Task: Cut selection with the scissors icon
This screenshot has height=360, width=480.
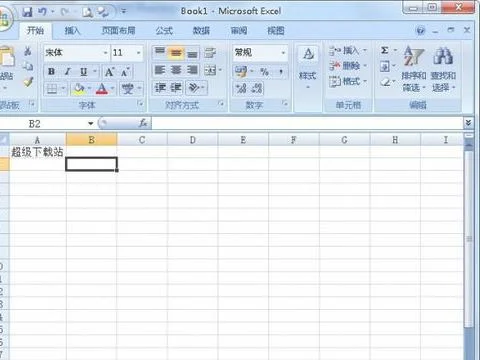Action: pos(28,51)
